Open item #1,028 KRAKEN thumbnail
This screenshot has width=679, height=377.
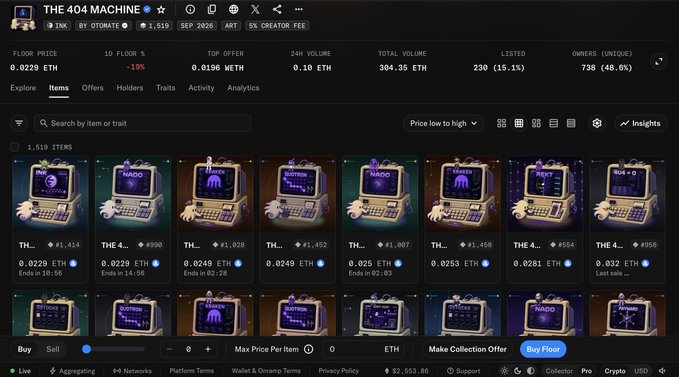point(215,194)
